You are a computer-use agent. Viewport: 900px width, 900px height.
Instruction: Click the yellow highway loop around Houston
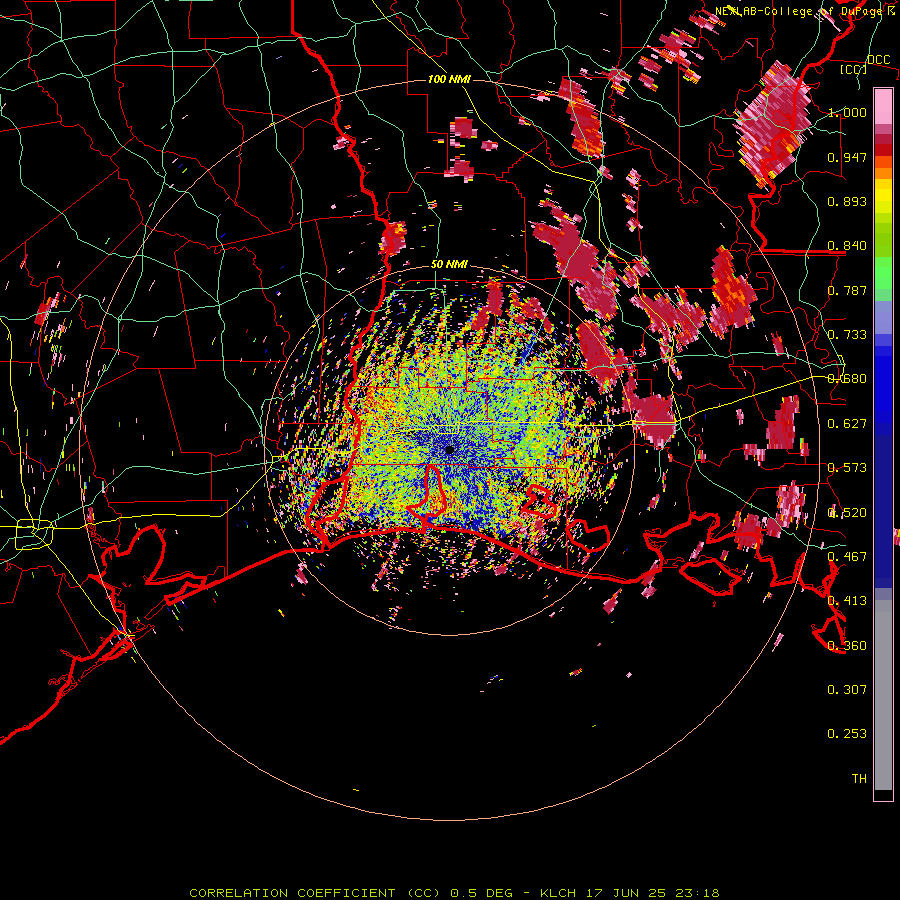pos(34,534)
